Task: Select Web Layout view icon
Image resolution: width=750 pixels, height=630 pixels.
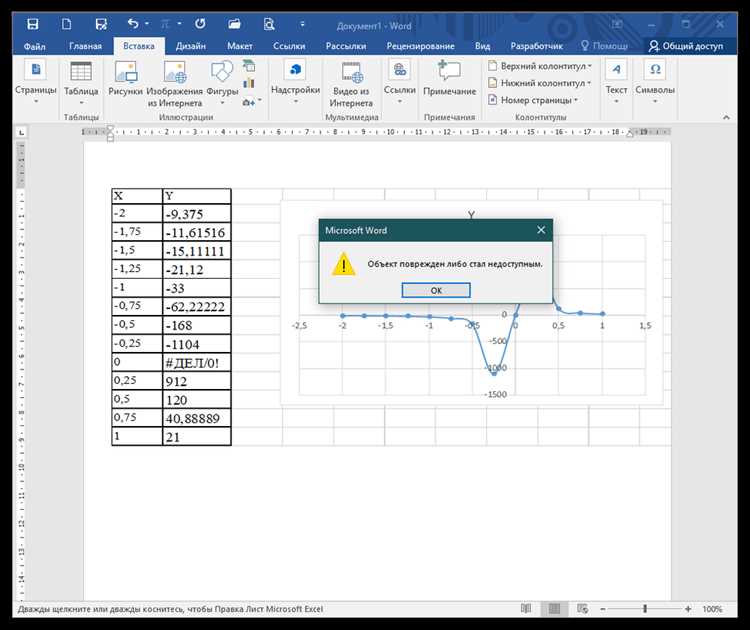Action: 582,608
